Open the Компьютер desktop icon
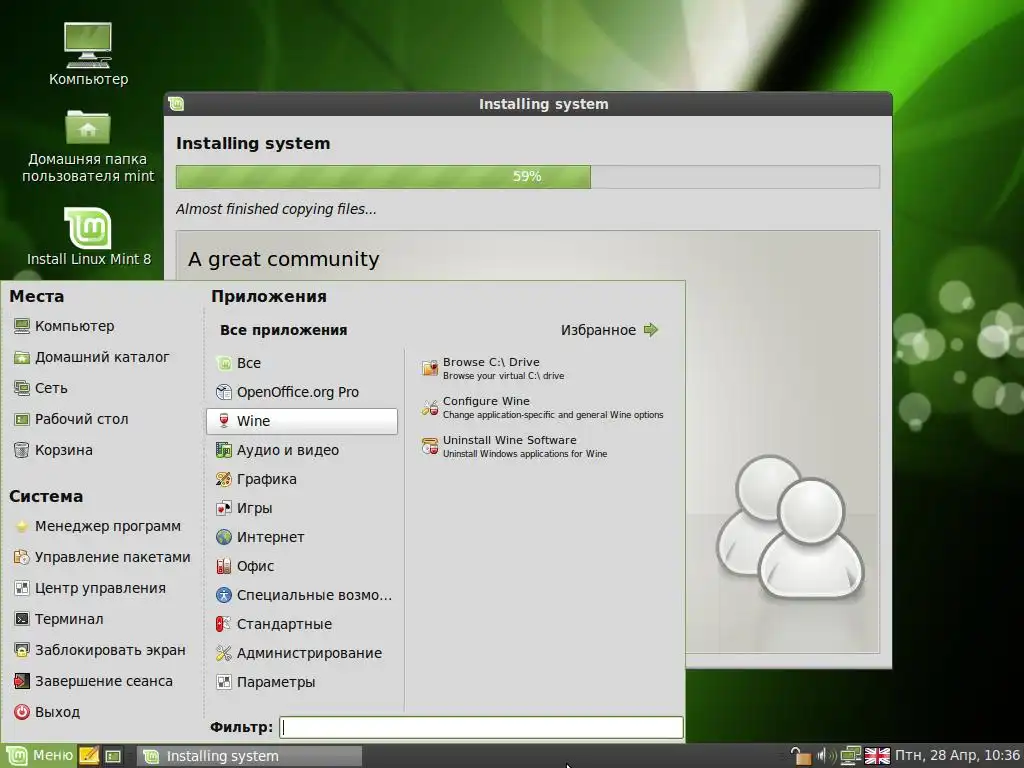The width and height of the screenshot is (1024, 768). 88,55
